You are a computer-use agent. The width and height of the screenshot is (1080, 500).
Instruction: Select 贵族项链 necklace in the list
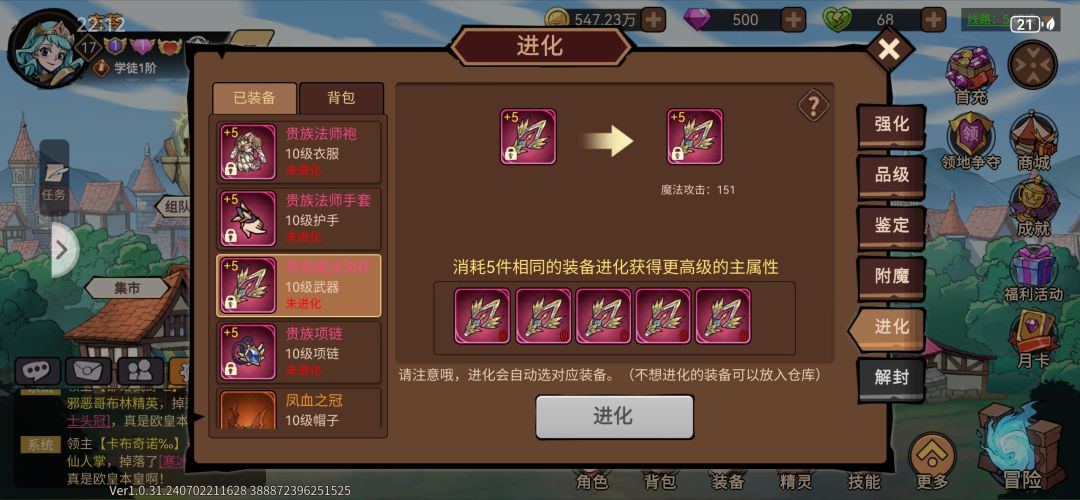(299, 352)
